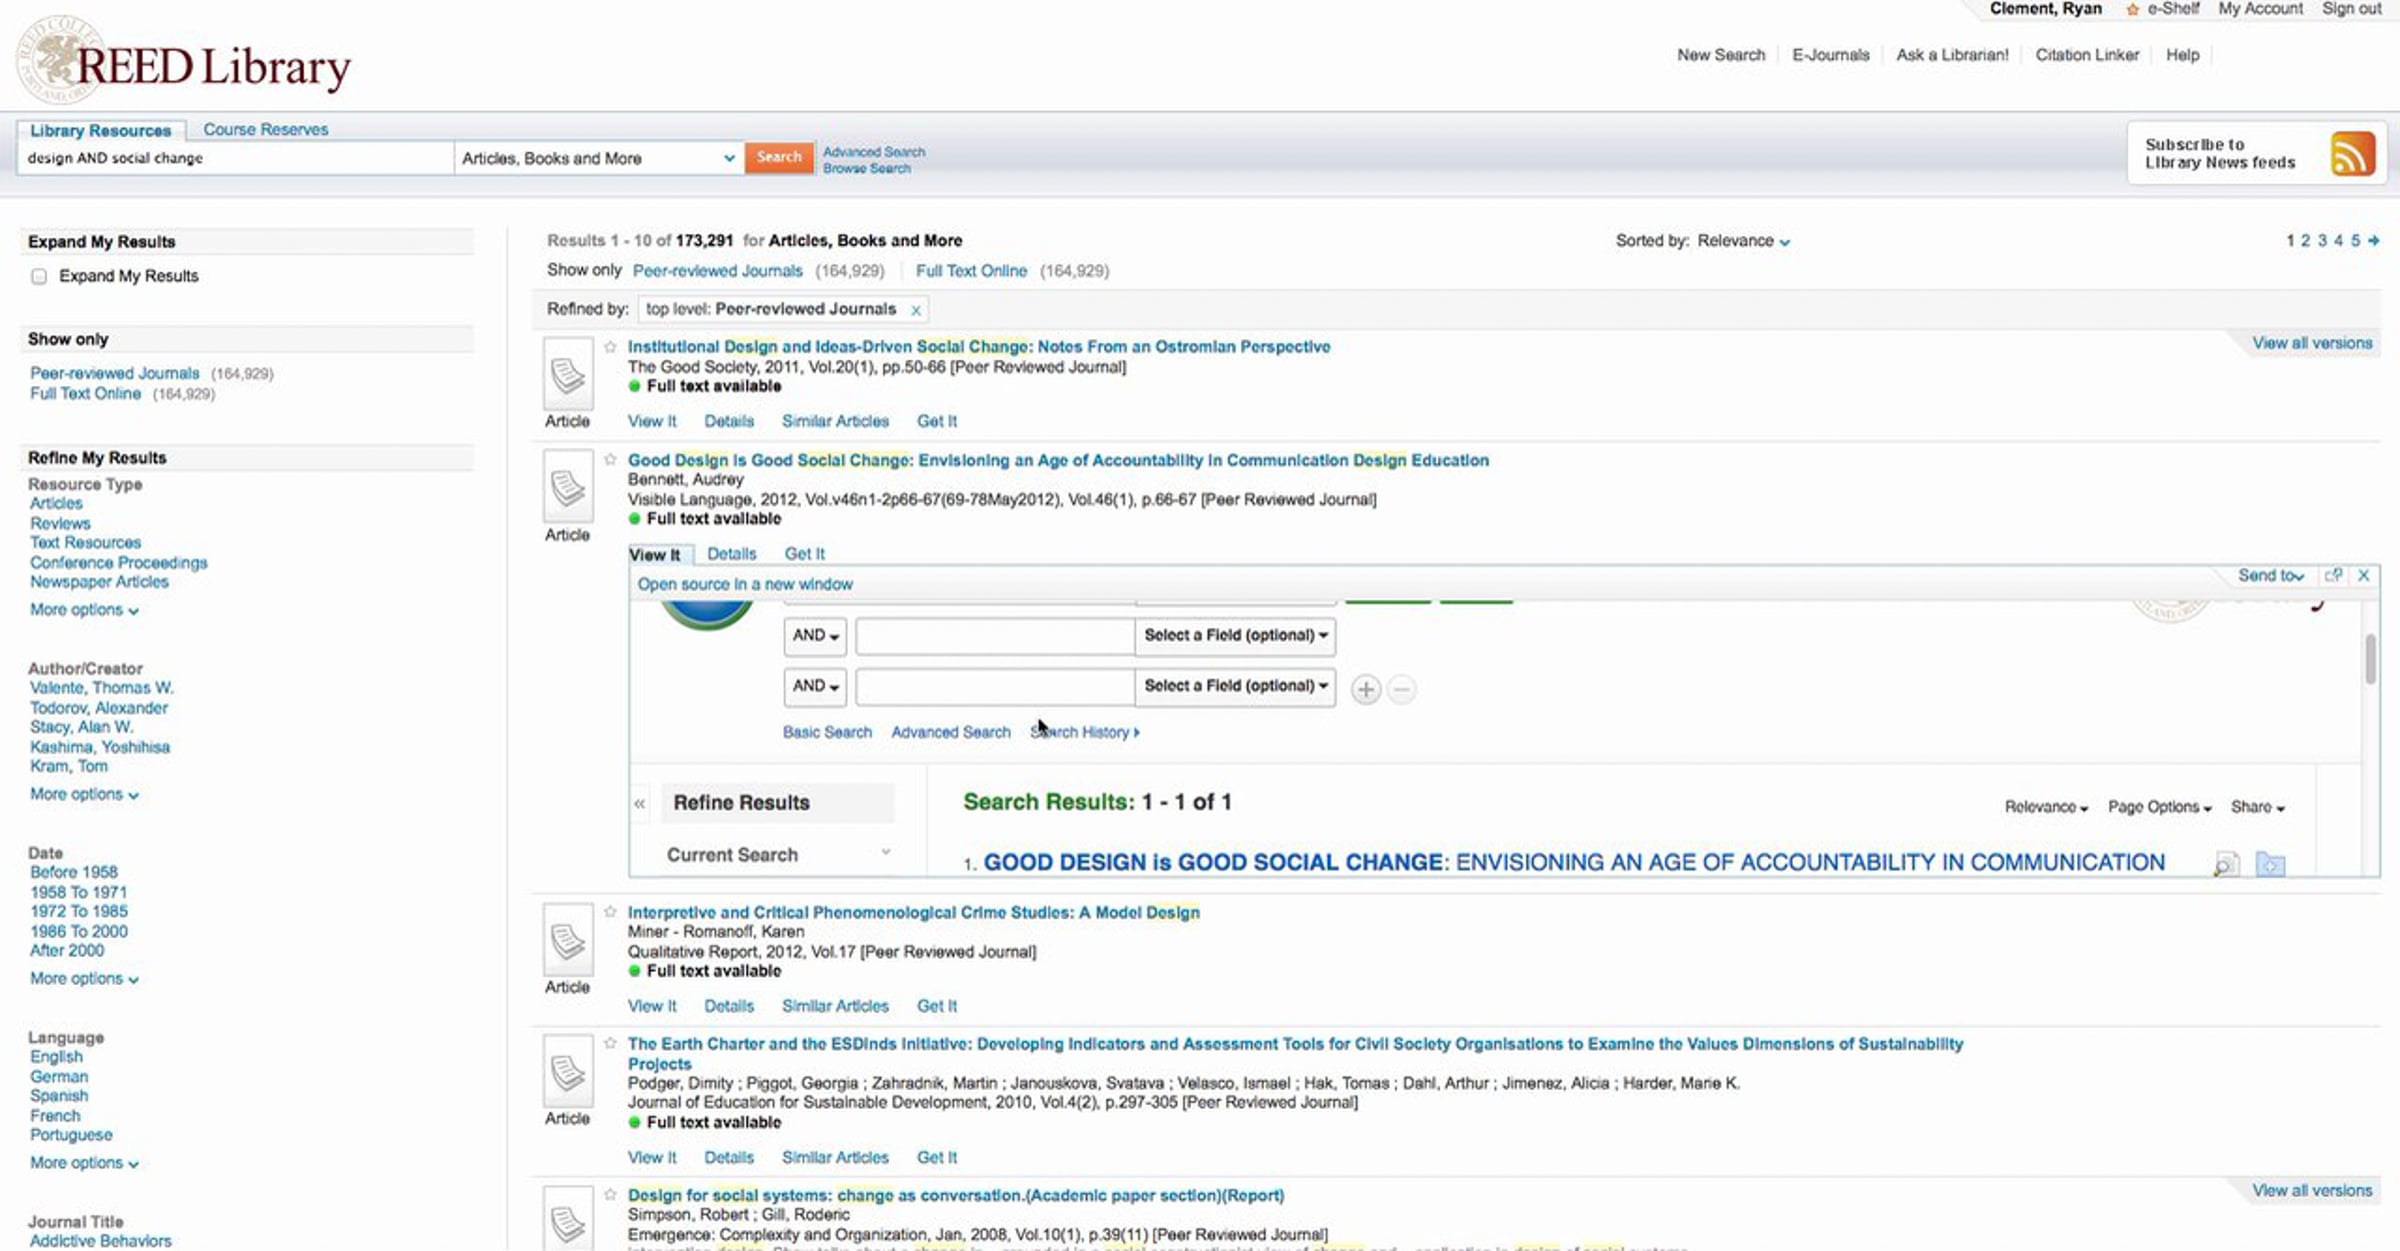Click the main search query input field
The width and height of the screenshot is (2400, 1251).
236,158
